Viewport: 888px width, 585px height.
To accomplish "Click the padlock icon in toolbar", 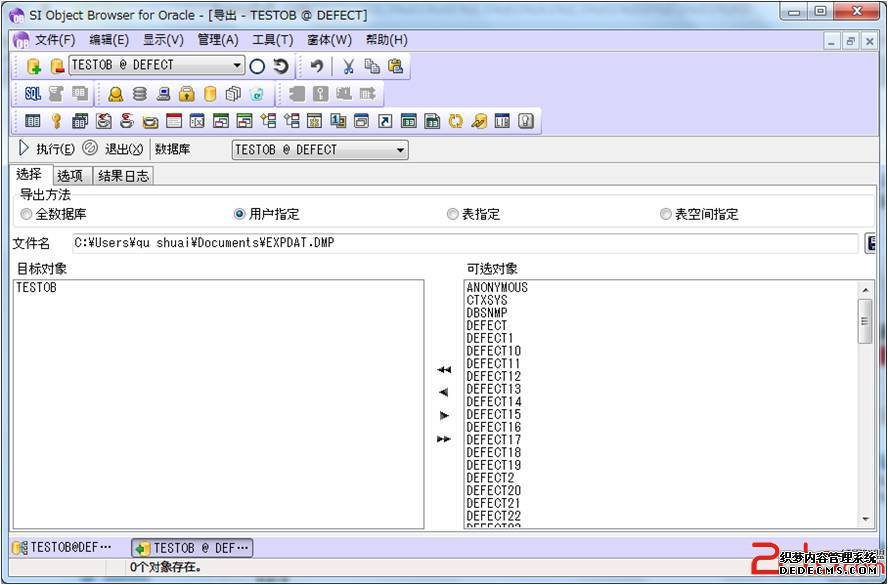I will click(x=186, y=94).
